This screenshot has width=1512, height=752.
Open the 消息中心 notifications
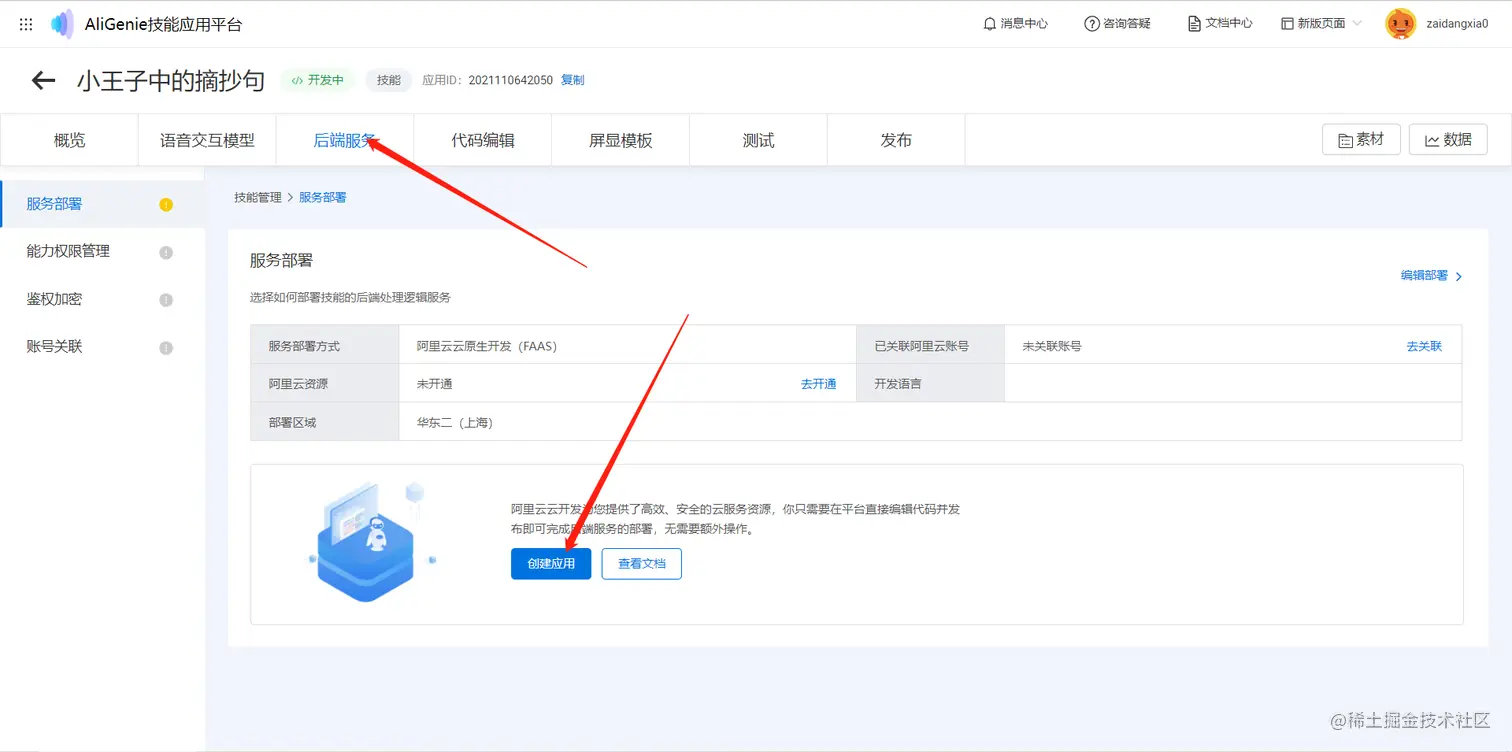[1015, 23]
